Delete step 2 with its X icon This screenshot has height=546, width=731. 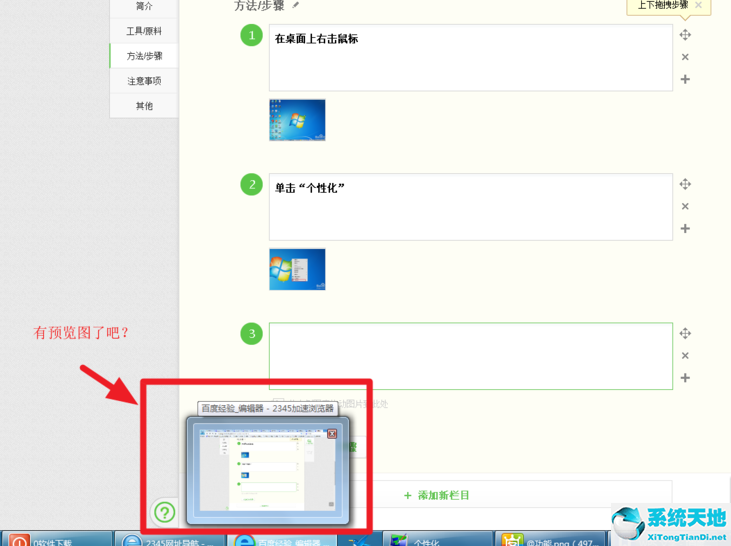pos(685,206)
